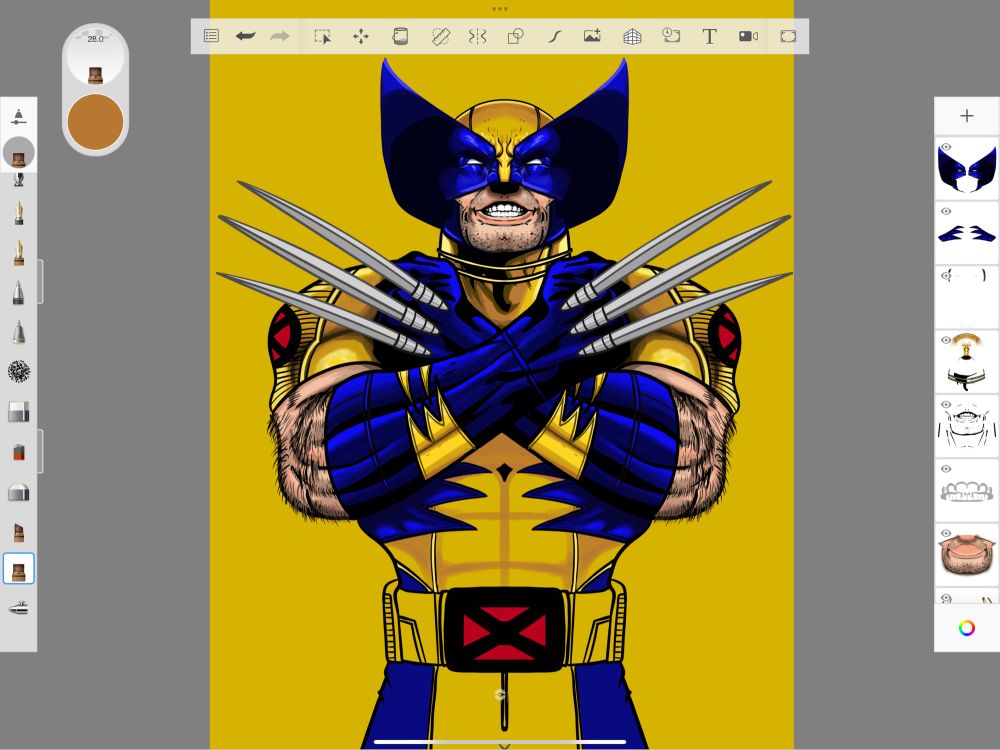Enable the Symmetry tool

[x=478, y=36]
